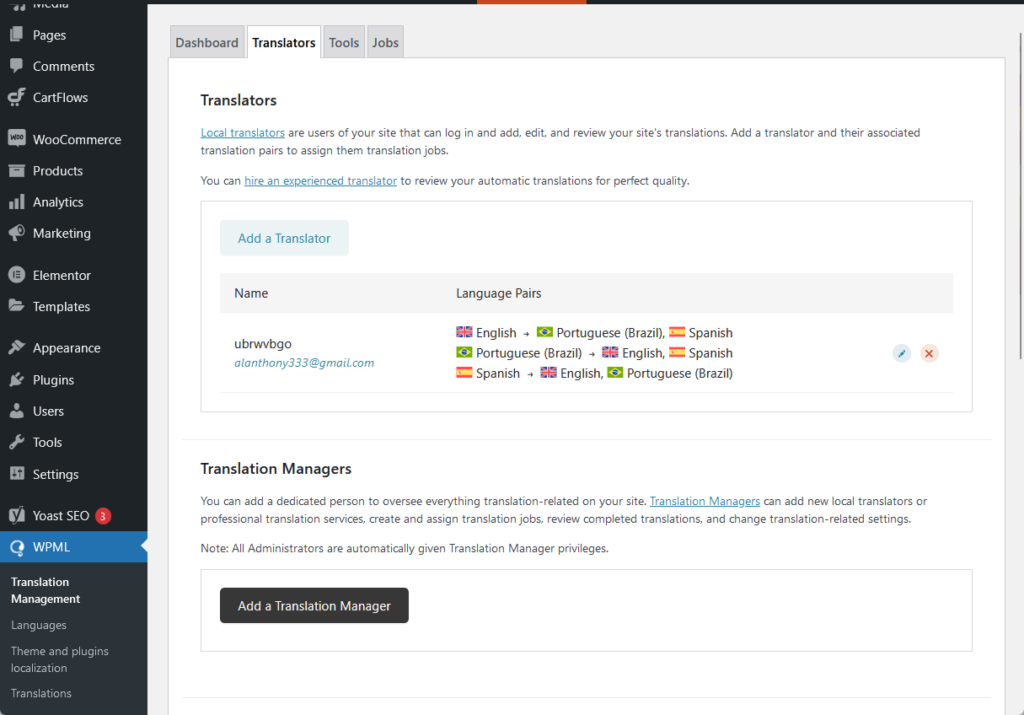Open the 'hire an experienced translator' link

320,181
